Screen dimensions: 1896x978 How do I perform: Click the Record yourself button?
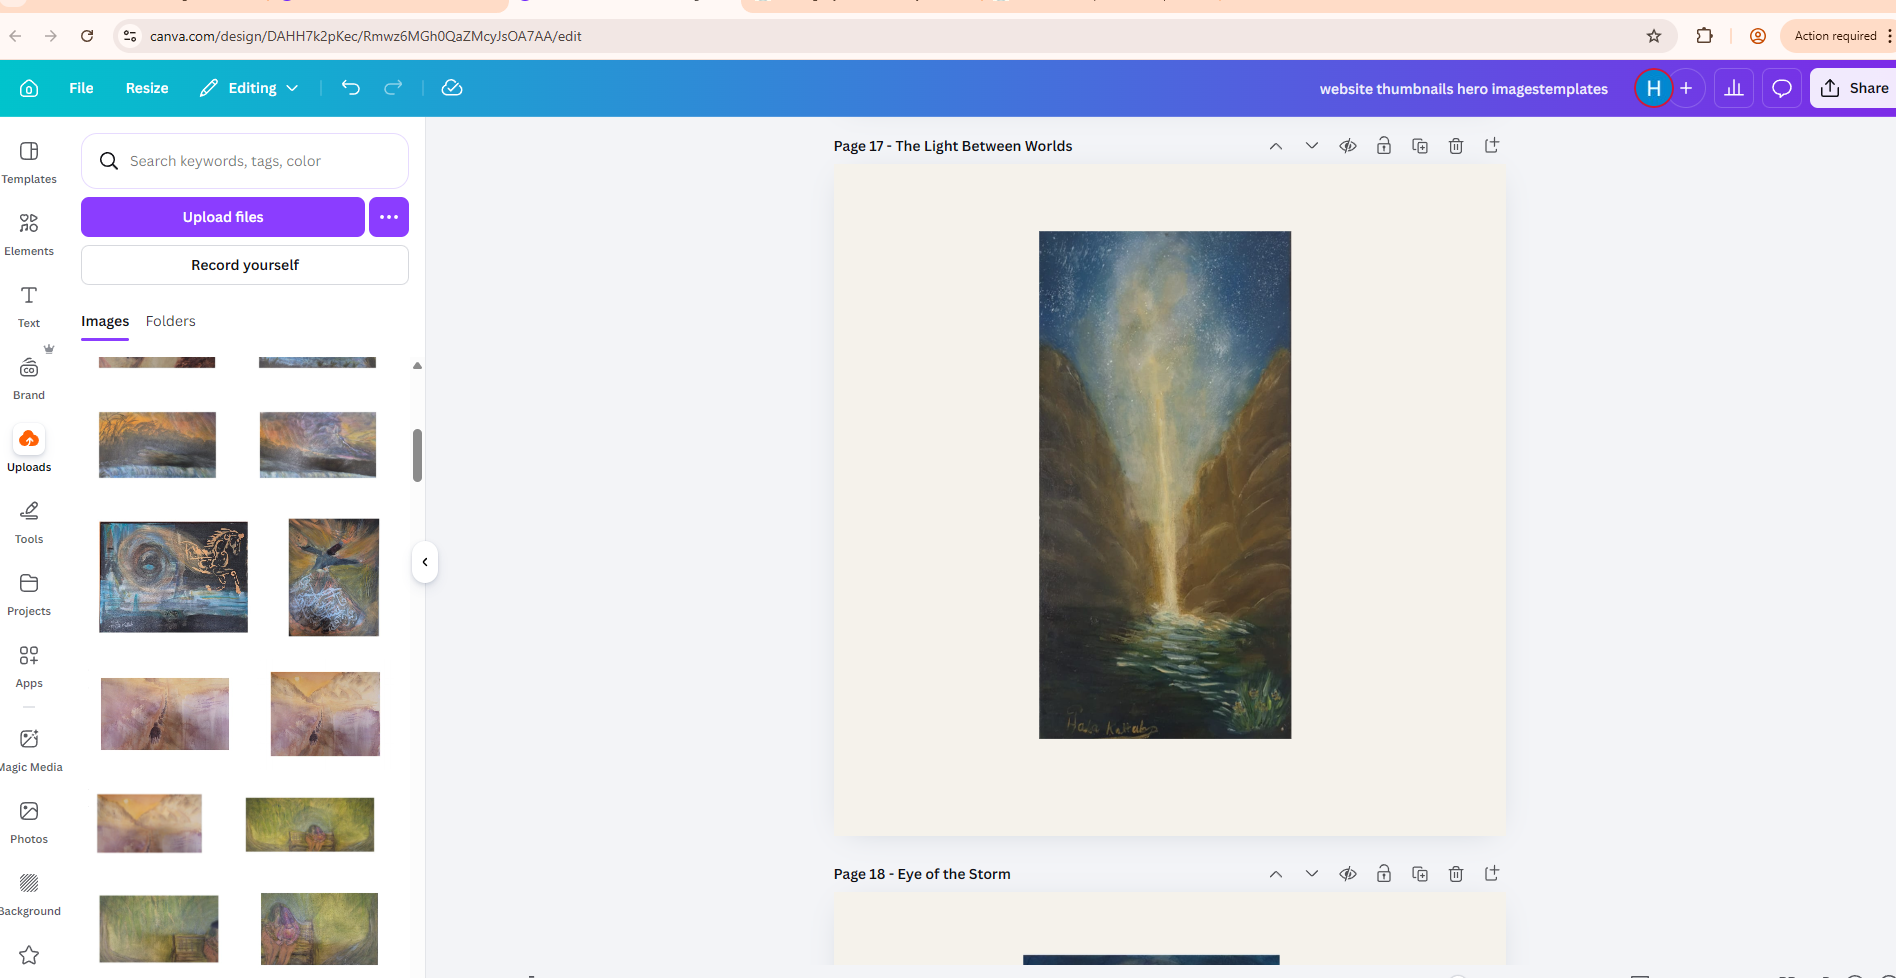point(245,265)
